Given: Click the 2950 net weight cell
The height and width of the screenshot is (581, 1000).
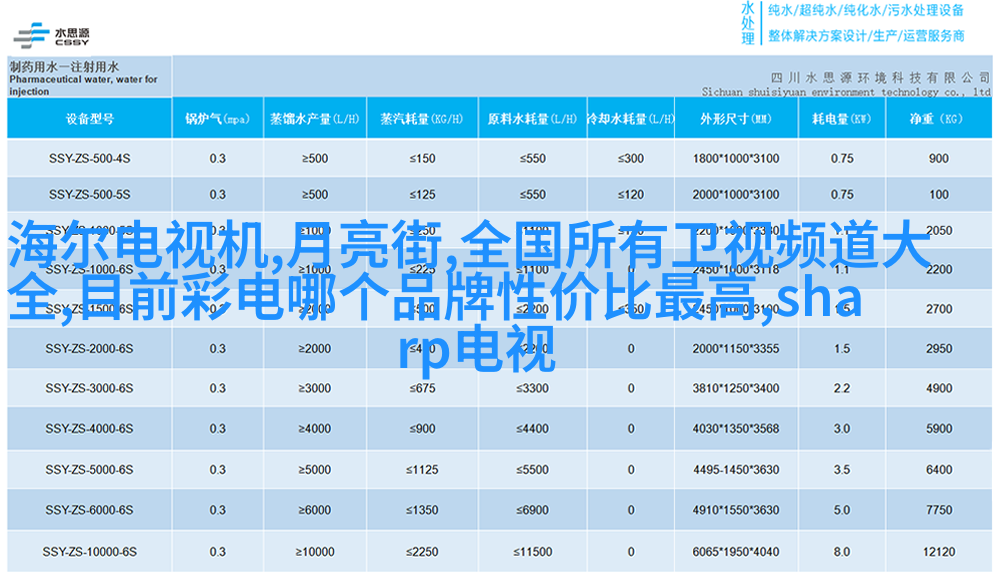Looking at the screenshot, I should point(939,349).
